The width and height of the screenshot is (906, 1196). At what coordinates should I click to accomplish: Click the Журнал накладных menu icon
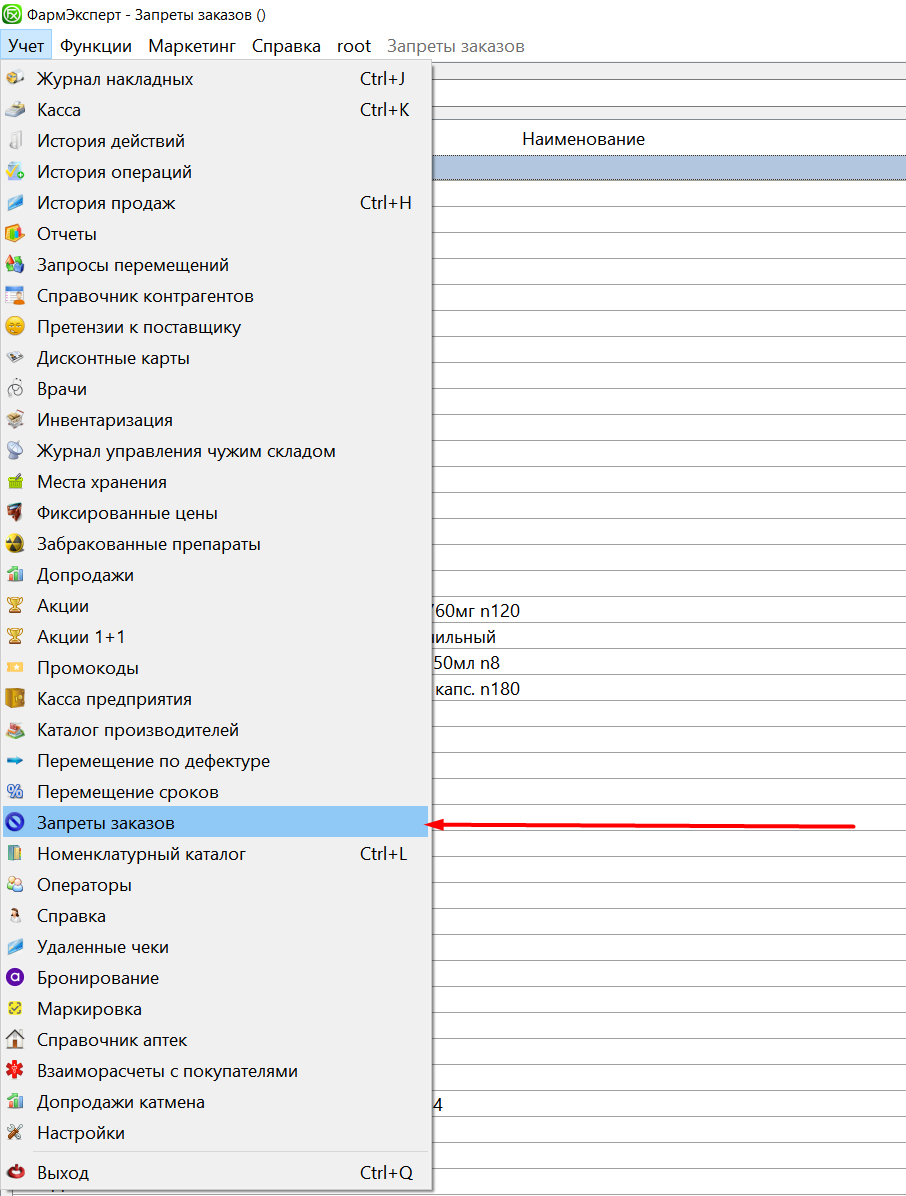click(x=15, y=79)
